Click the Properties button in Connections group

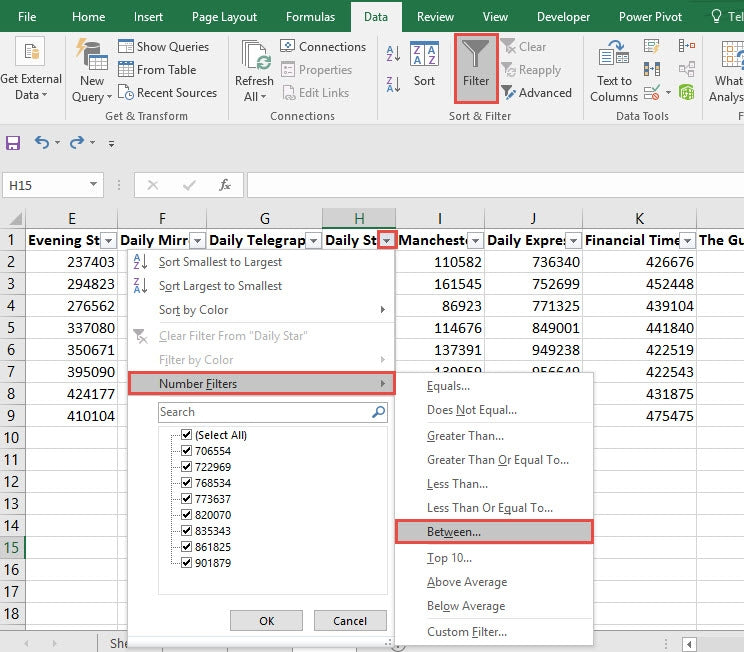click(x=316, y=70)
